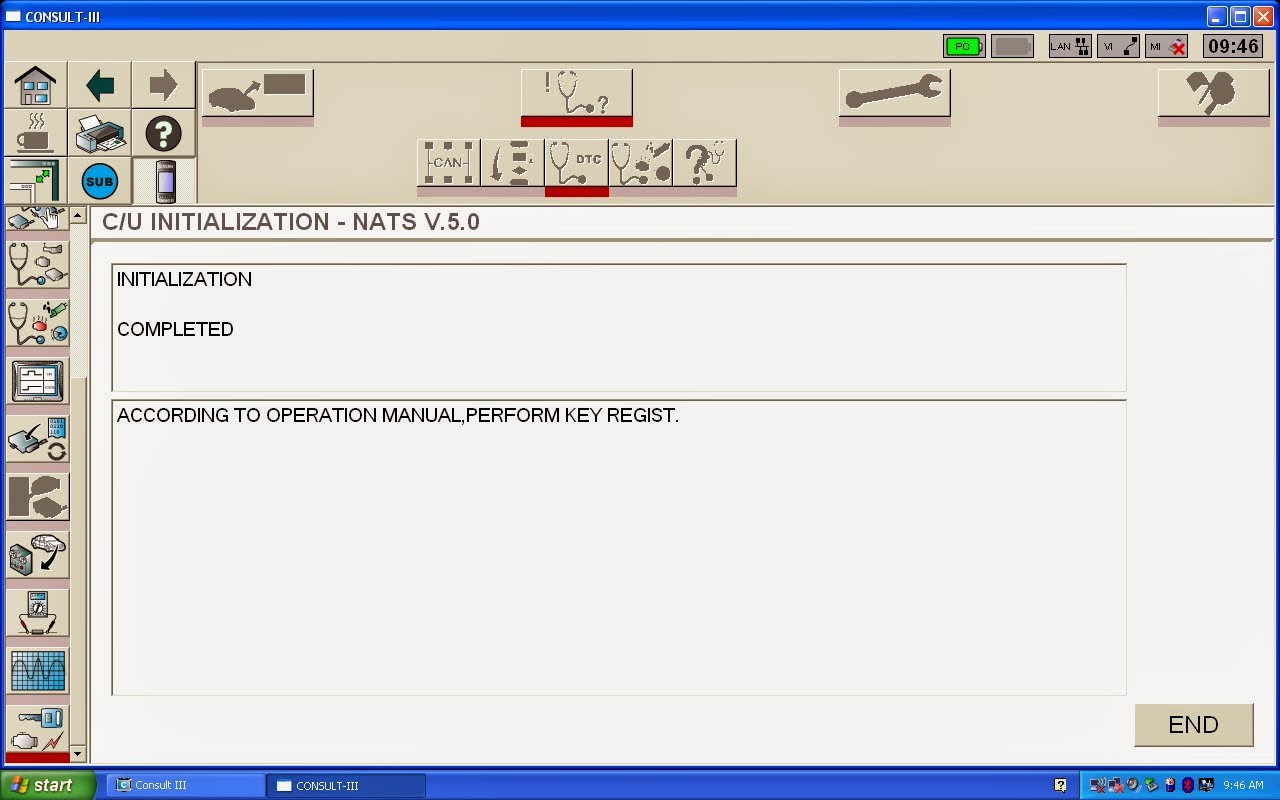
Task: Click the END button
Action: pos(1193,725)
